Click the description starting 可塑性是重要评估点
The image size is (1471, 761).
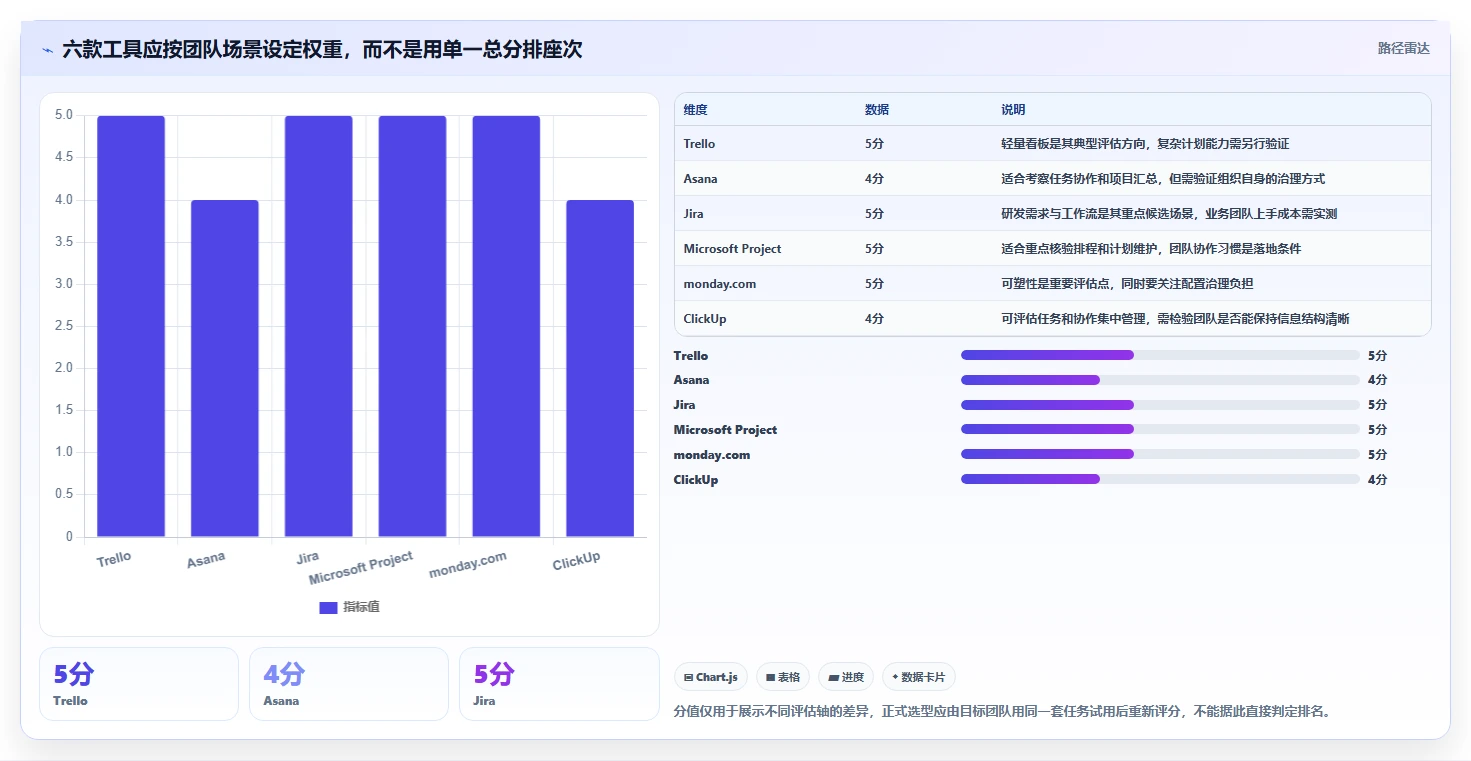pos(1127,284)
